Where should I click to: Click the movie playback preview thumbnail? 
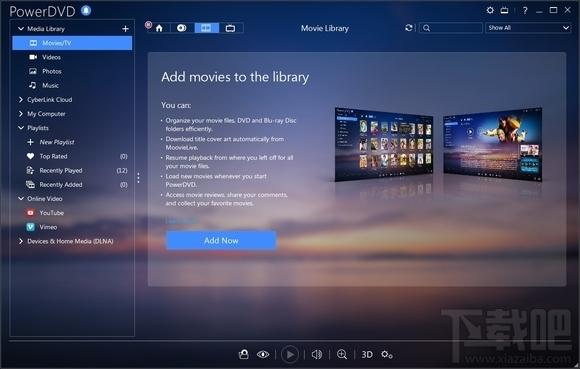(493, 145)
